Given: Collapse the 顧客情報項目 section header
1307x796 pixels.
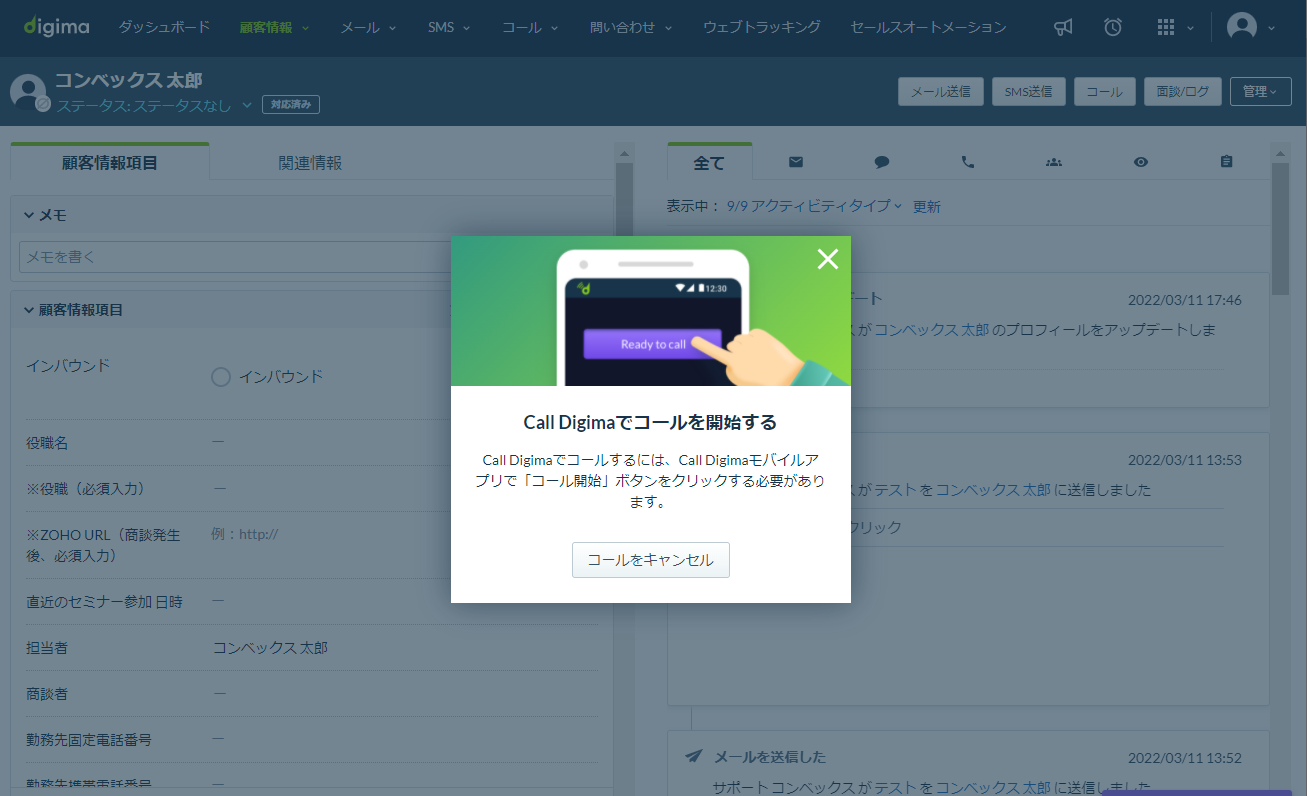Looking at the screenshot, I should pyautogui.click(x=73, y=310).
